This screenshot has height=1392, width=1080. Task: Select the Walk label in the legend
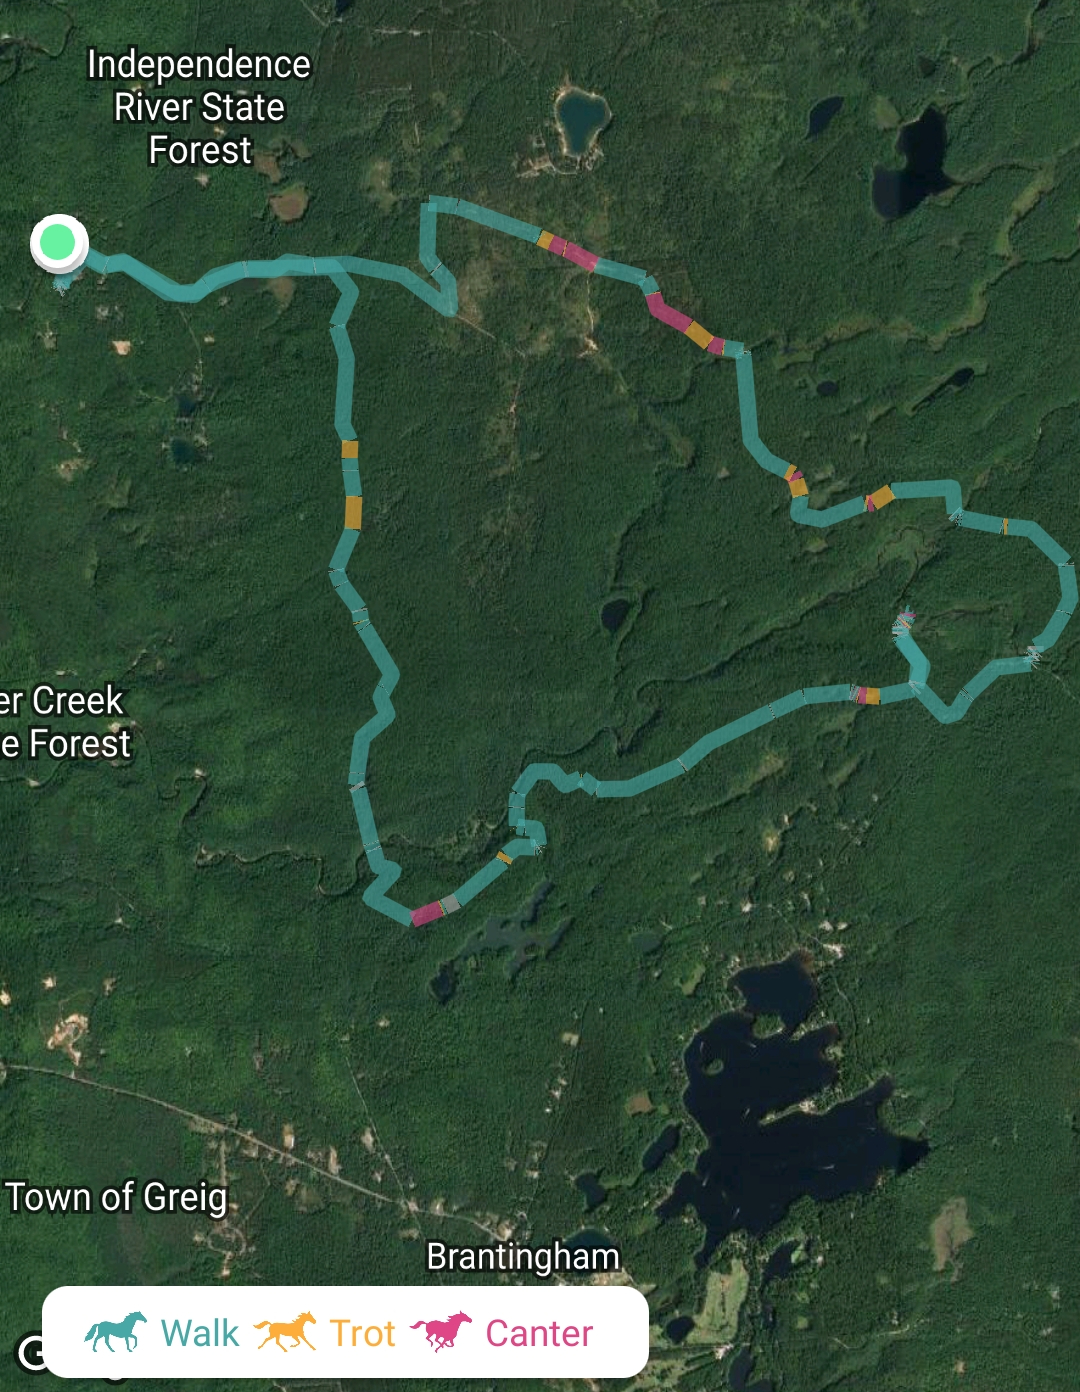coord(200,1333)
